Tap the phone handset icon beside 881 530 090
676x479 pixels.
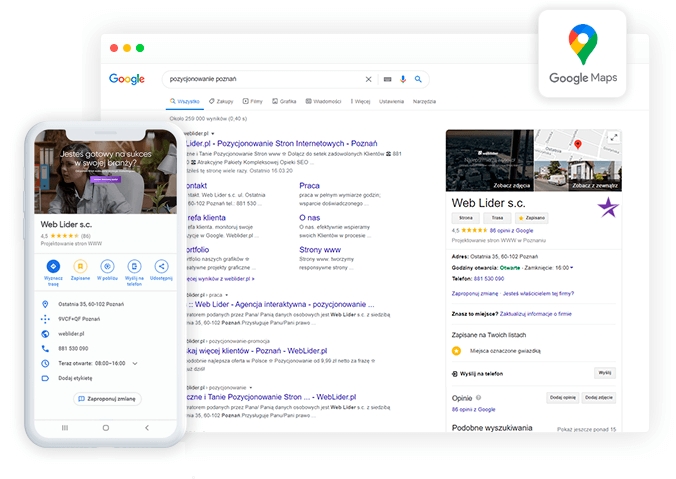45,348
